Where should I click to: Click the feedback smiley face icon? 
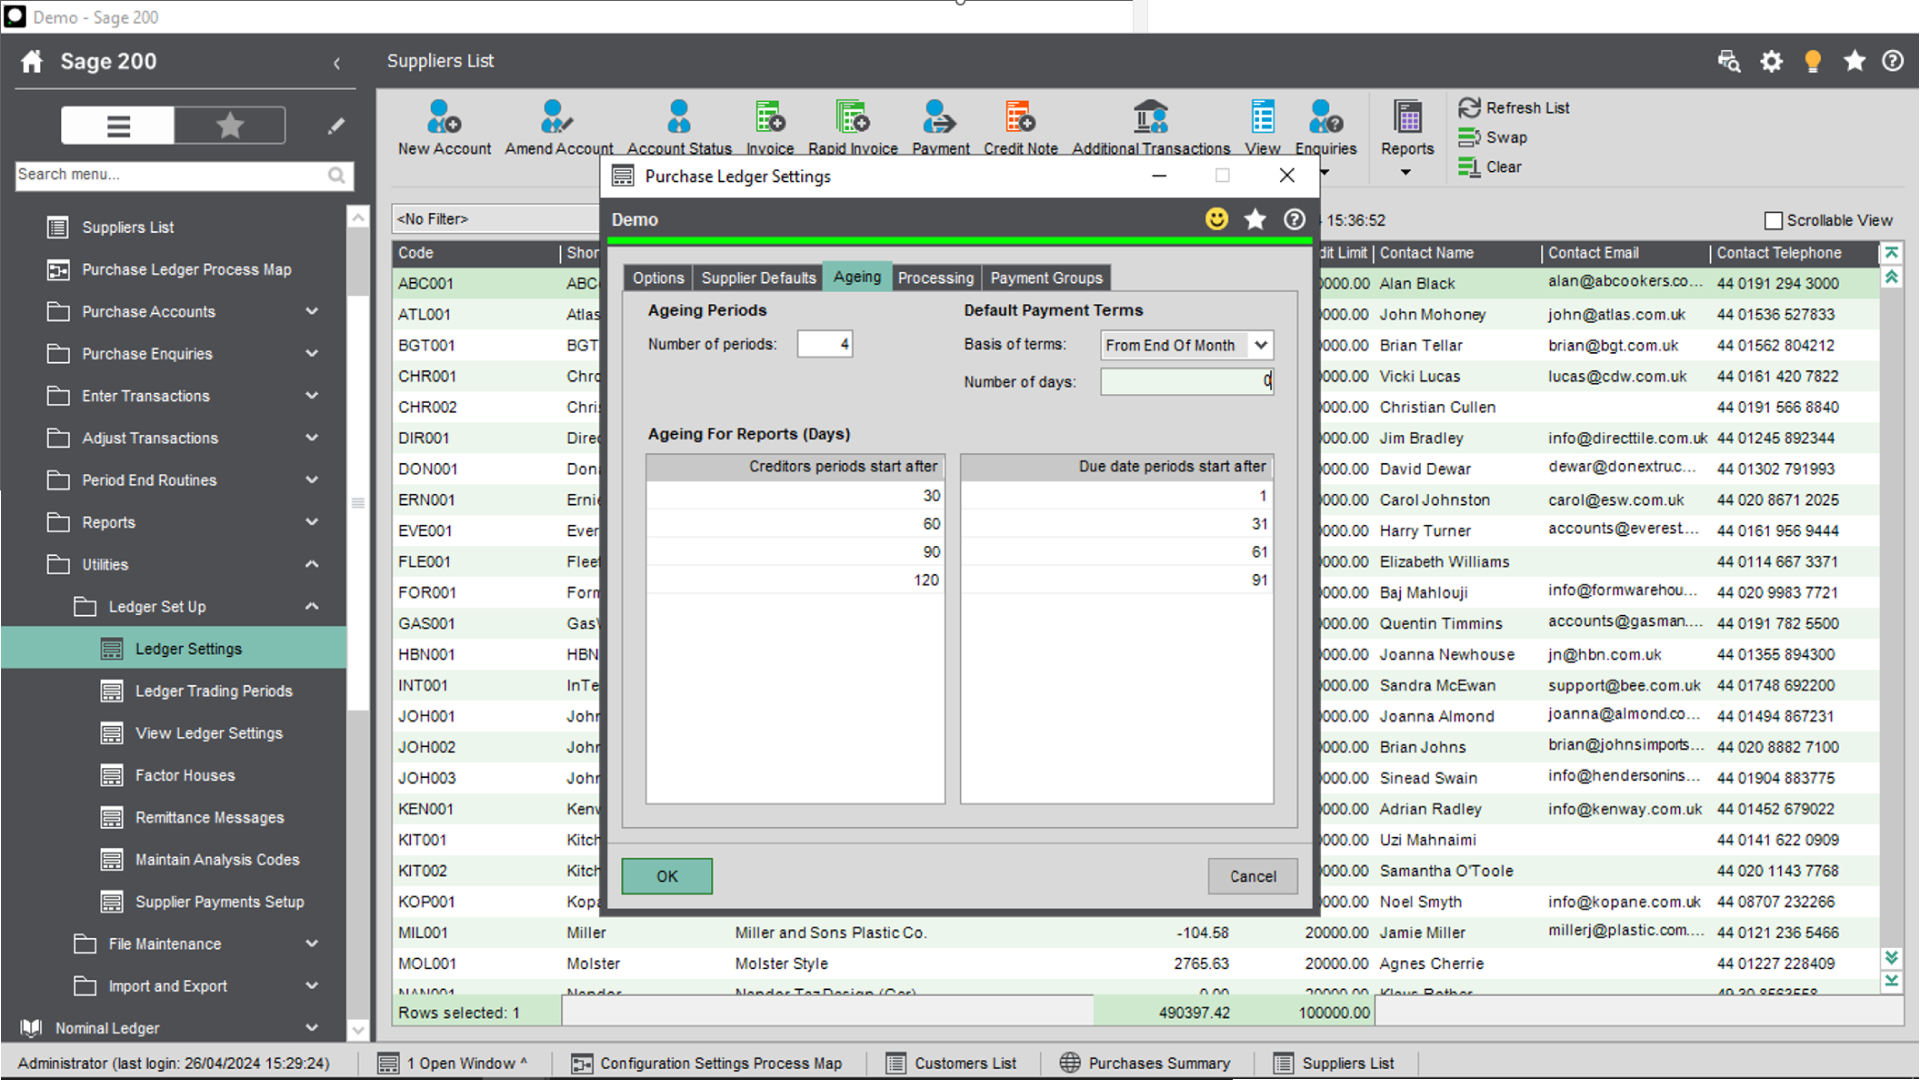click(x=1216, y=219)
